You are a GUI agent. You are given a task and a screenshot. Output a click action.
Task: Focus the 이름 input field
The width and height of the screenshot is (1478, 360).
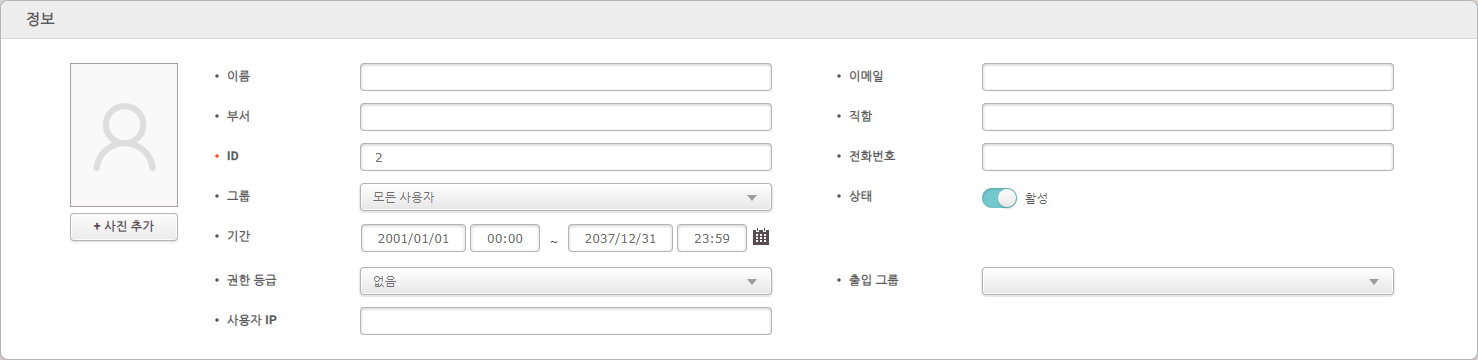pyautogui.click(x=566, y=77)
